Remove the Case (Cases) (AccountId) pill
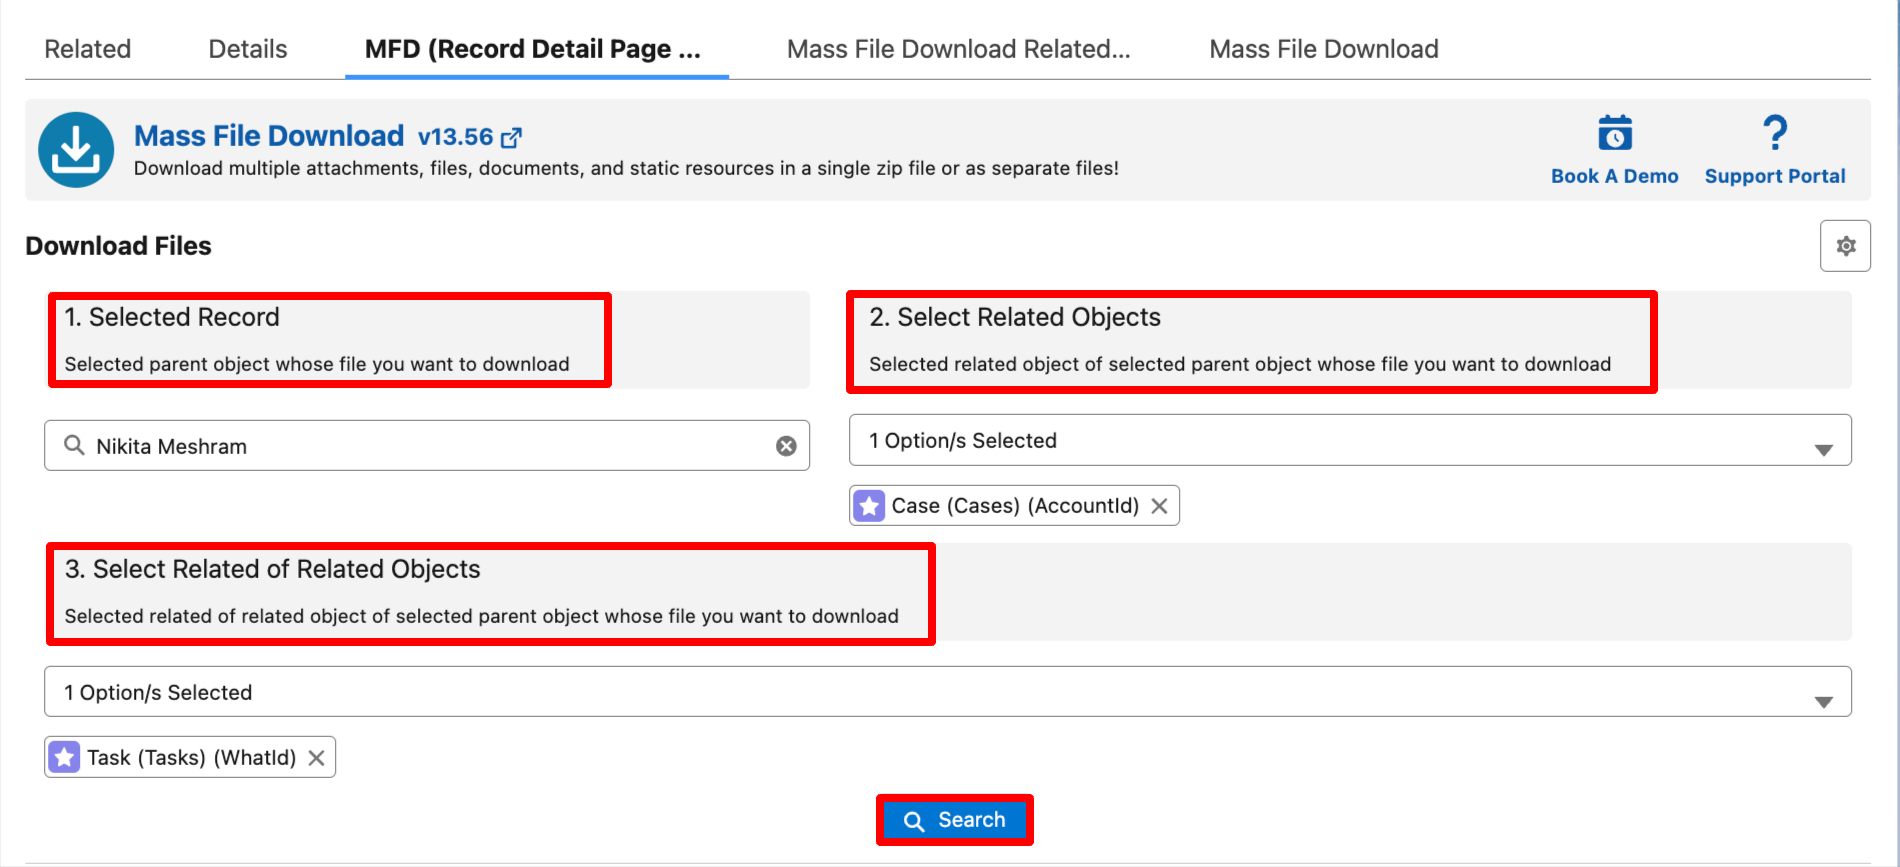The width and height of the screenshot is (1900, 867). point(1159,506)
